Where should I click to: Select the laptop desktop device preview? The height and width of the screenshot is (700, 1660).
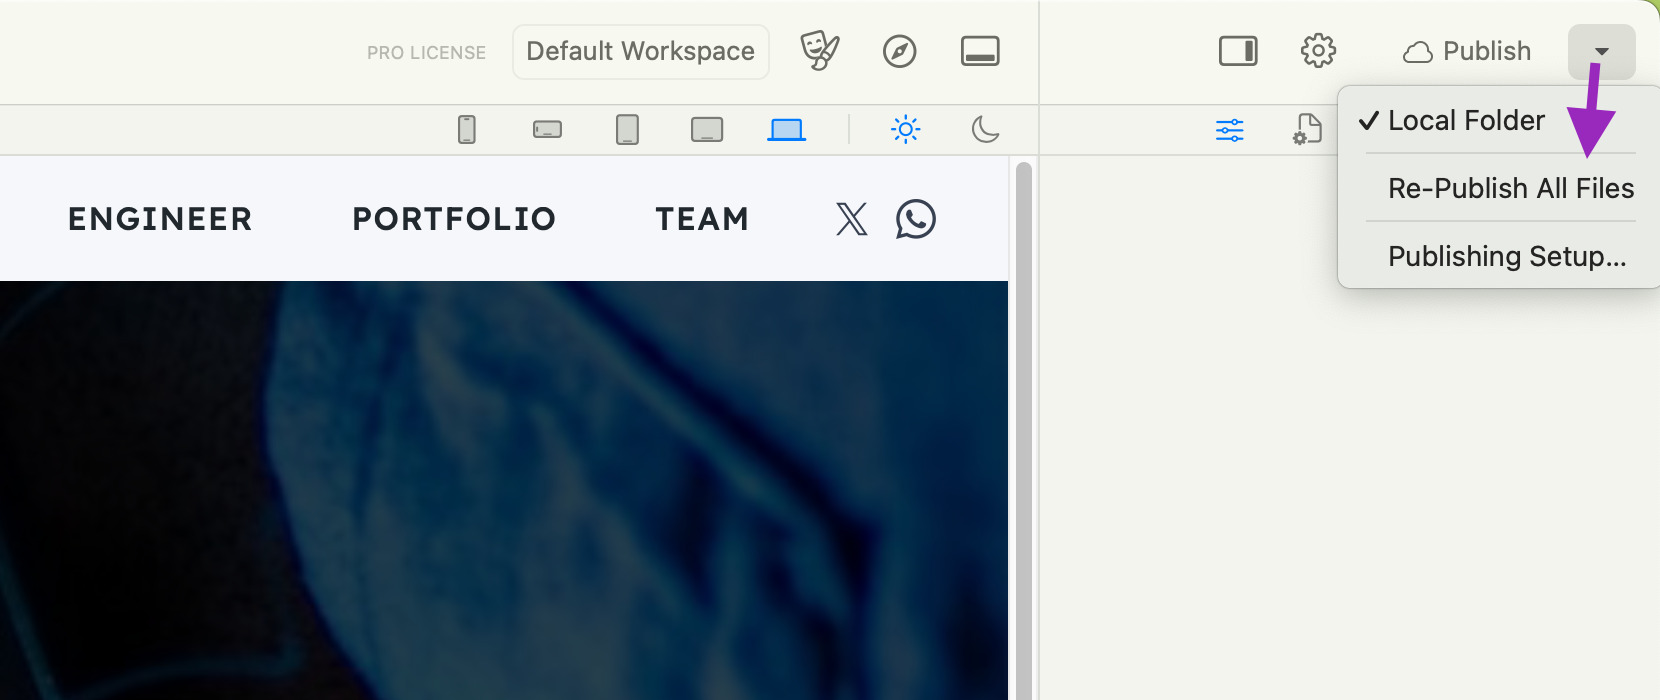pyautogui.click(x=787, y=130)
